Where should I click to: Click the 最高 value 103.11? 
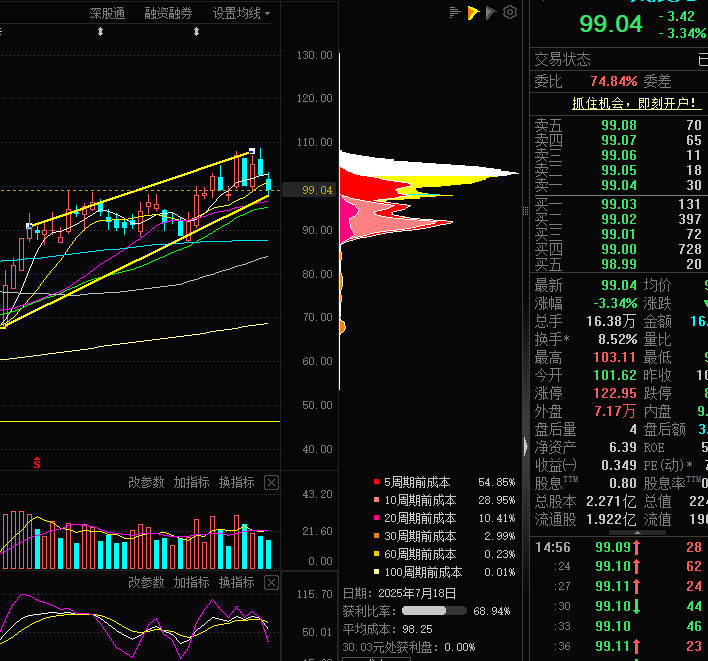(x=615, y=357)
